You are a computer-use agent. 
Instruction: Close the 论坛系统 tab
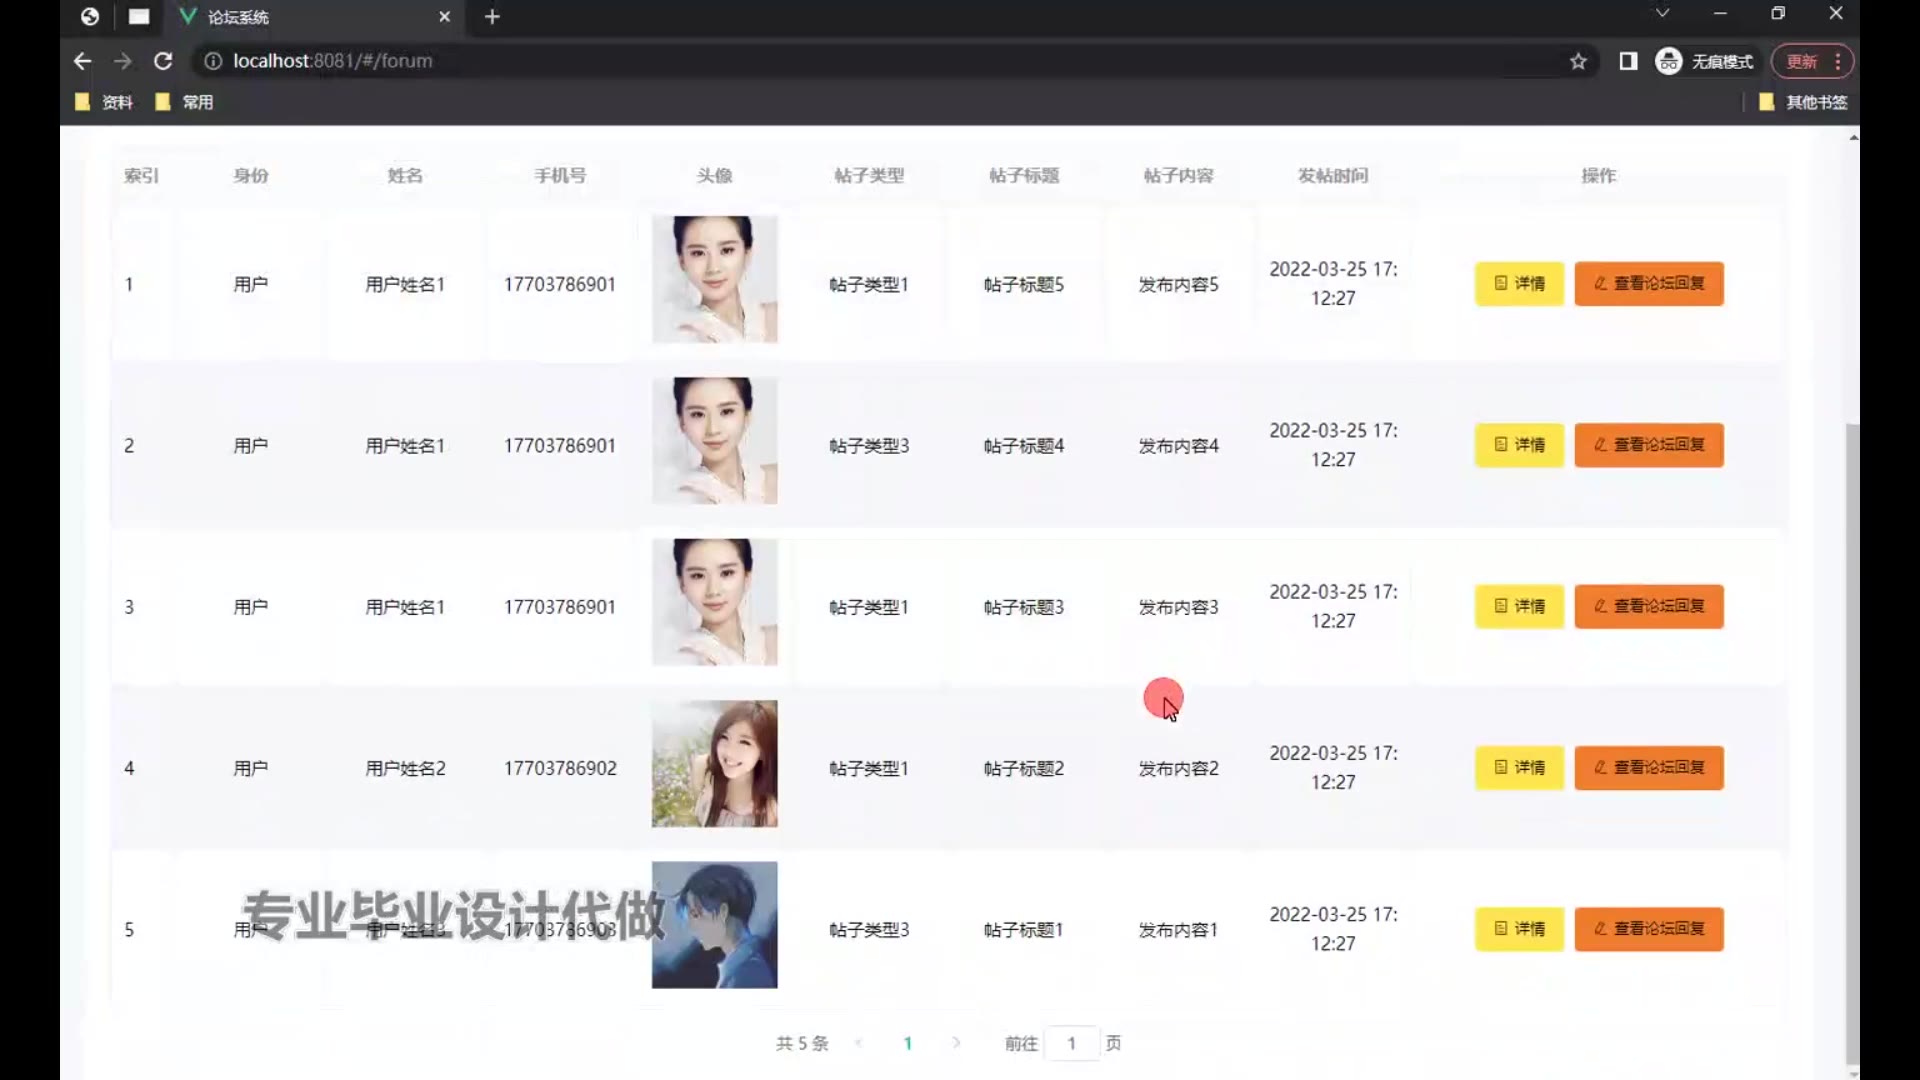pos(445,17)
